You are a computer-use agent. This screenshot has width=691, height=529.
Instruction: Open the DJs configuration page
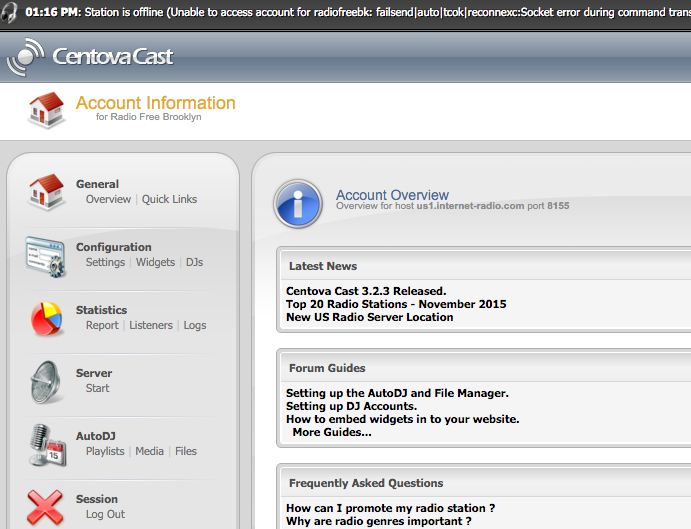pyautogui.click(x=194, y=262)
